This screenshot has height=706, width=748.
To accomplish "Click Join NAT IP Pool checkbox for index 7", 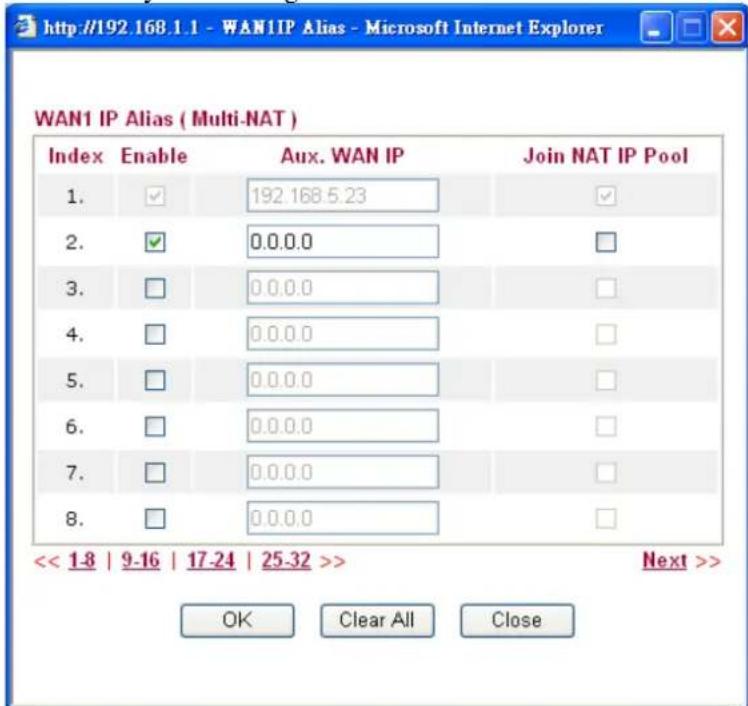I will click(x=606, y=473).
